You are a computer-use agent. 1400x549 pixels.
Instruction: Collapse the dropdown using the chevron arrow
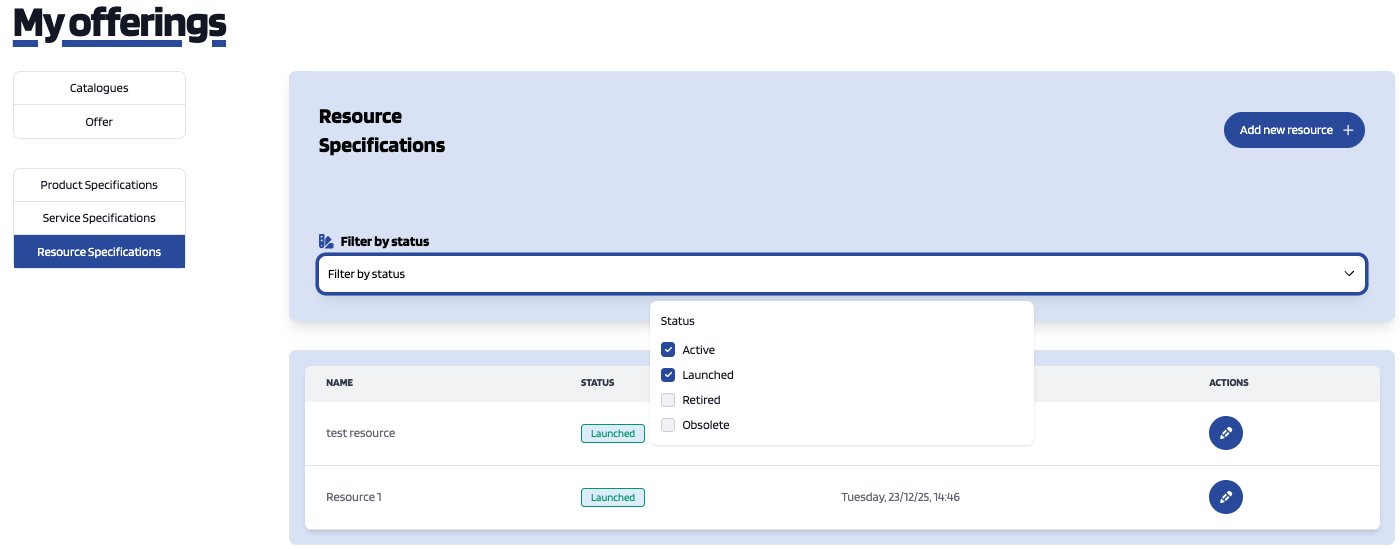(1349, 274)
